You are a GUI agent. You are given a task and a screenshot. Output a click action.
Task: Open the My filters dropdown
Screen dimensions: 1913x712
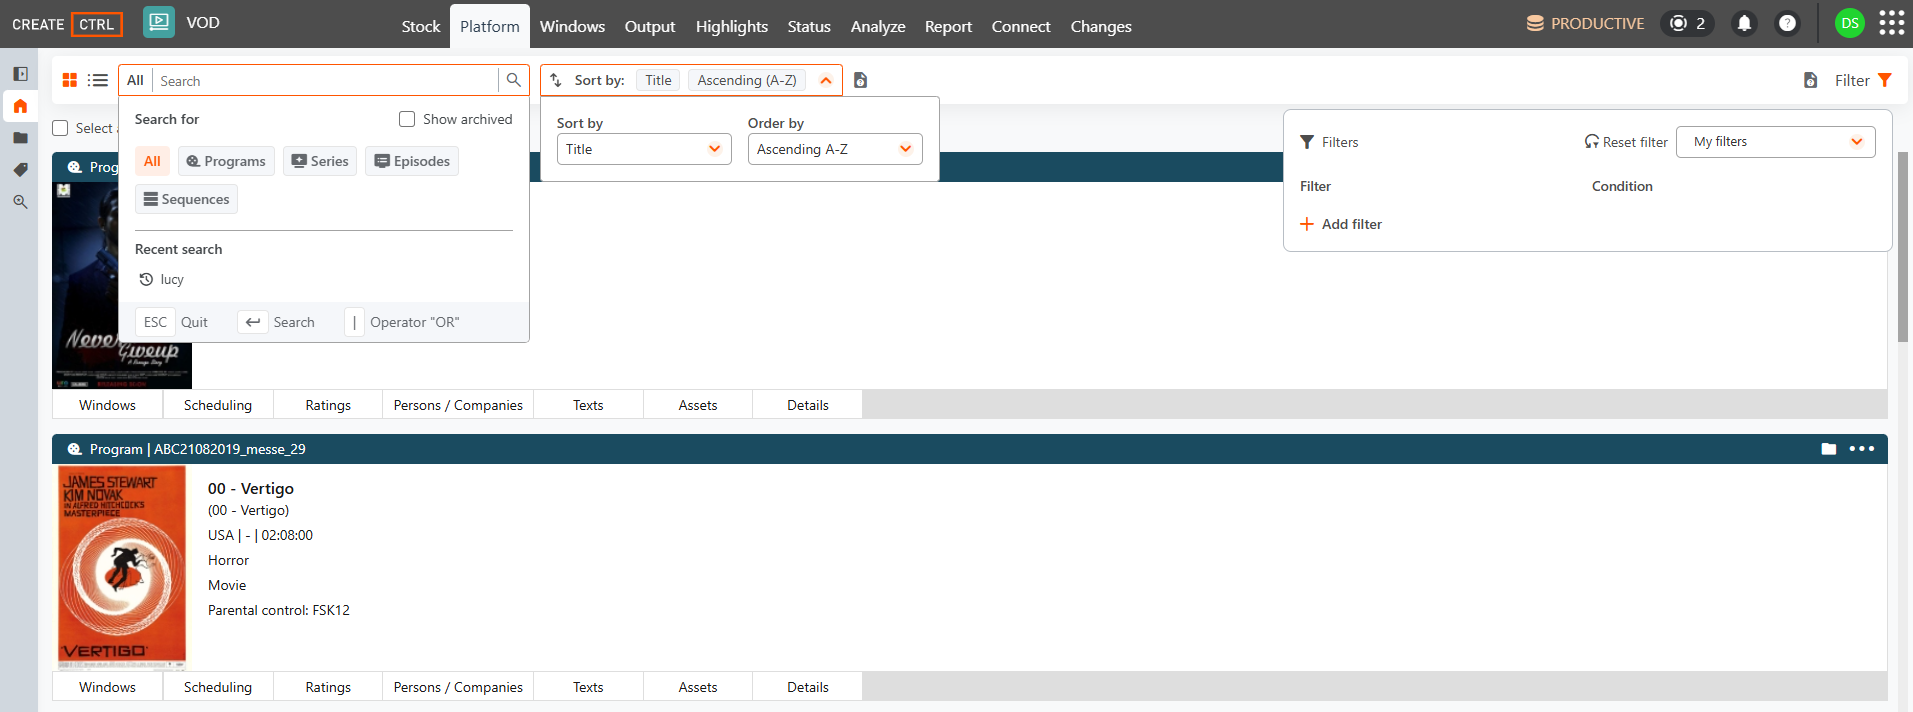point(1775,142)
